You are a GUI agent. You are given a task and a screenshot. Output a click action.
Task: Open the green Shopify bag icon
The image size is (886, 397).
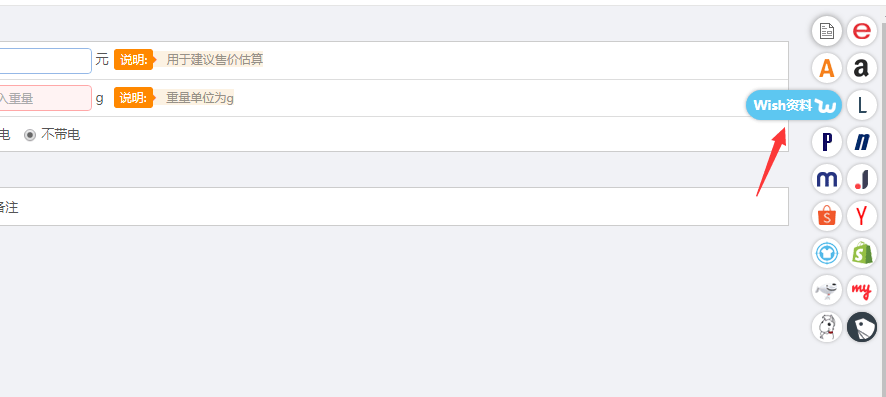click(862, 253)
